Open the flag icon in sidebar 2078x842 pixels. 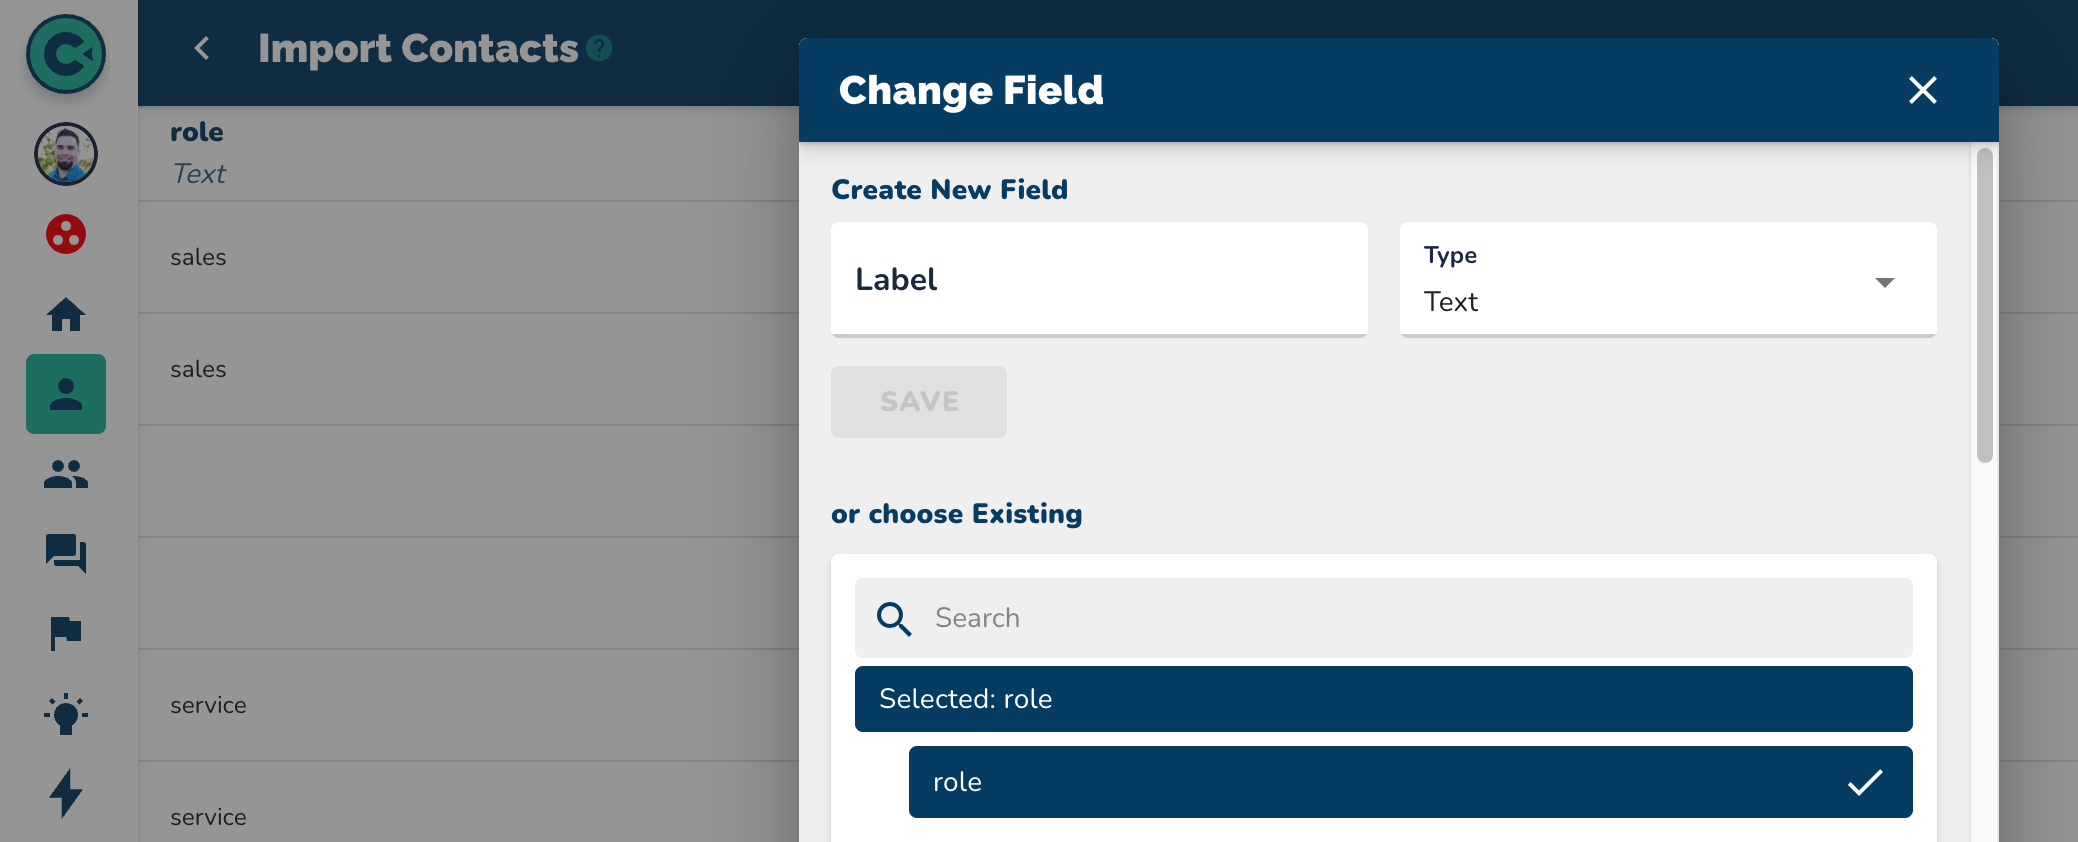tap(66, 633)
